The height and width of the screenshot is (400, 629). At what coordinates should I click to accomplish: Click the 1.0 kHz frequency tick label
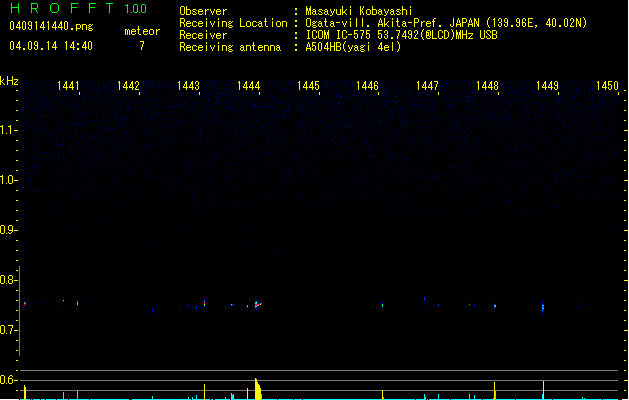tap(8, 180)
